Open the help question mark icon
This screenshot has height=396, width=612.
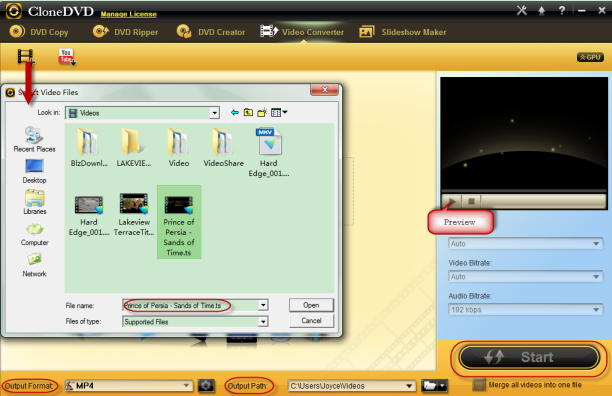click(562, 11)
